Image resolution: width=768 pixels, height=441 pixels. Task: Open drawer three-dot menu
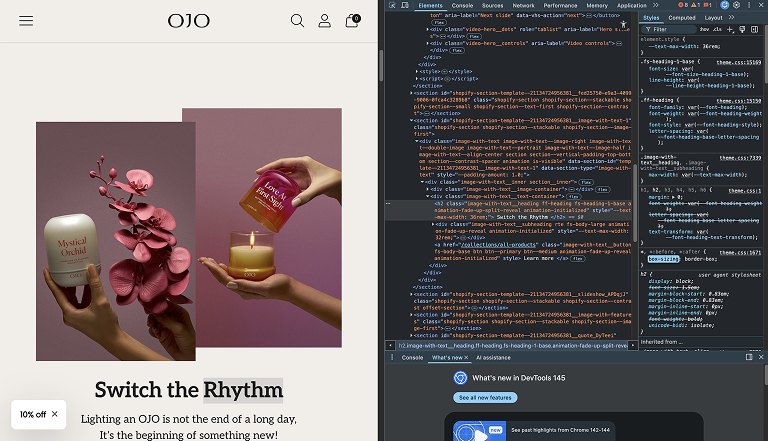[392, 358]
